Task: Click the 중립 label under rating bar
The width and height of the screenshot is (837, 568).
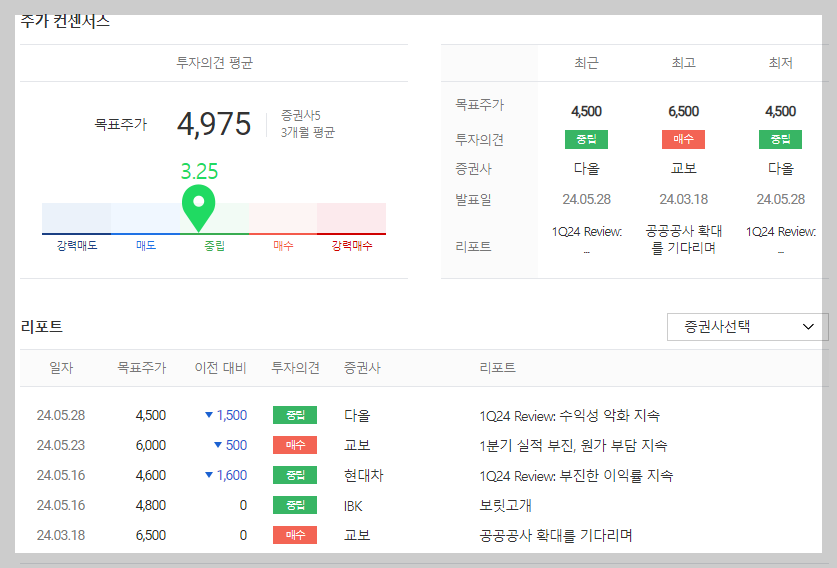Action: pyautogui.click(x=215, y=246)
